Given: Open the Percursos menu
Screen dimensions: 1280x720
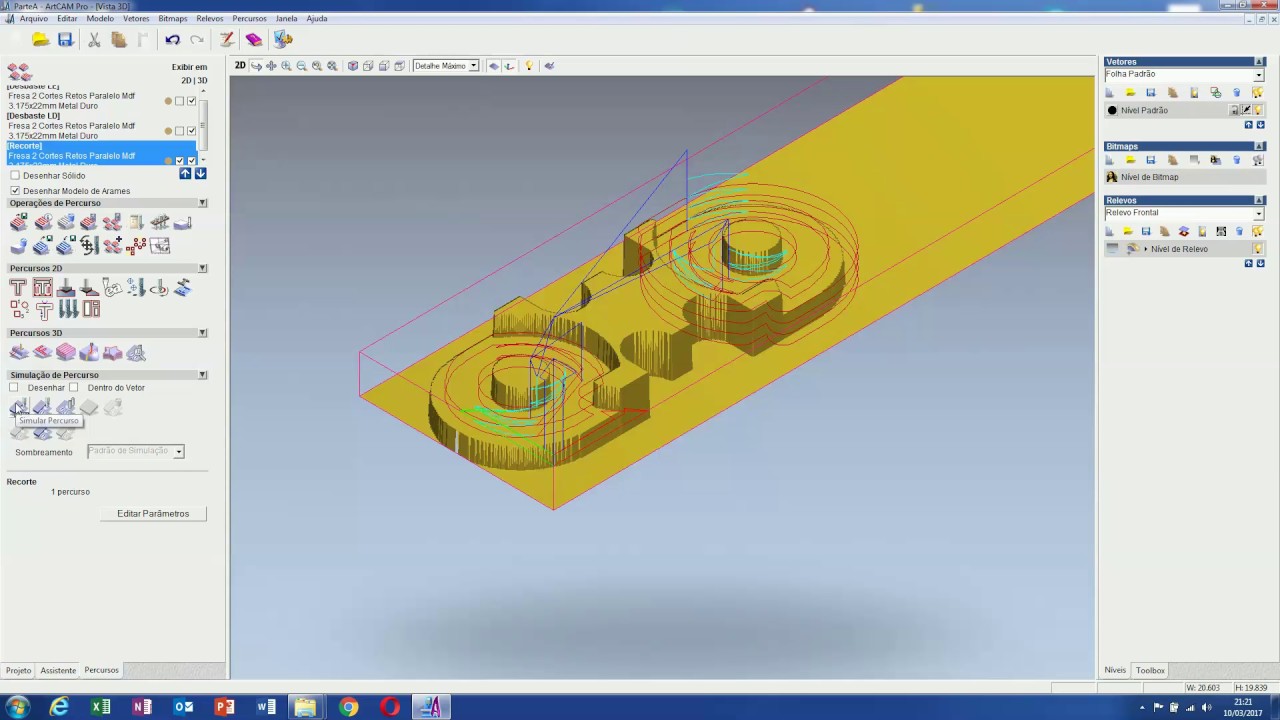Looking at the screenshot, I should tap(249, 19).
